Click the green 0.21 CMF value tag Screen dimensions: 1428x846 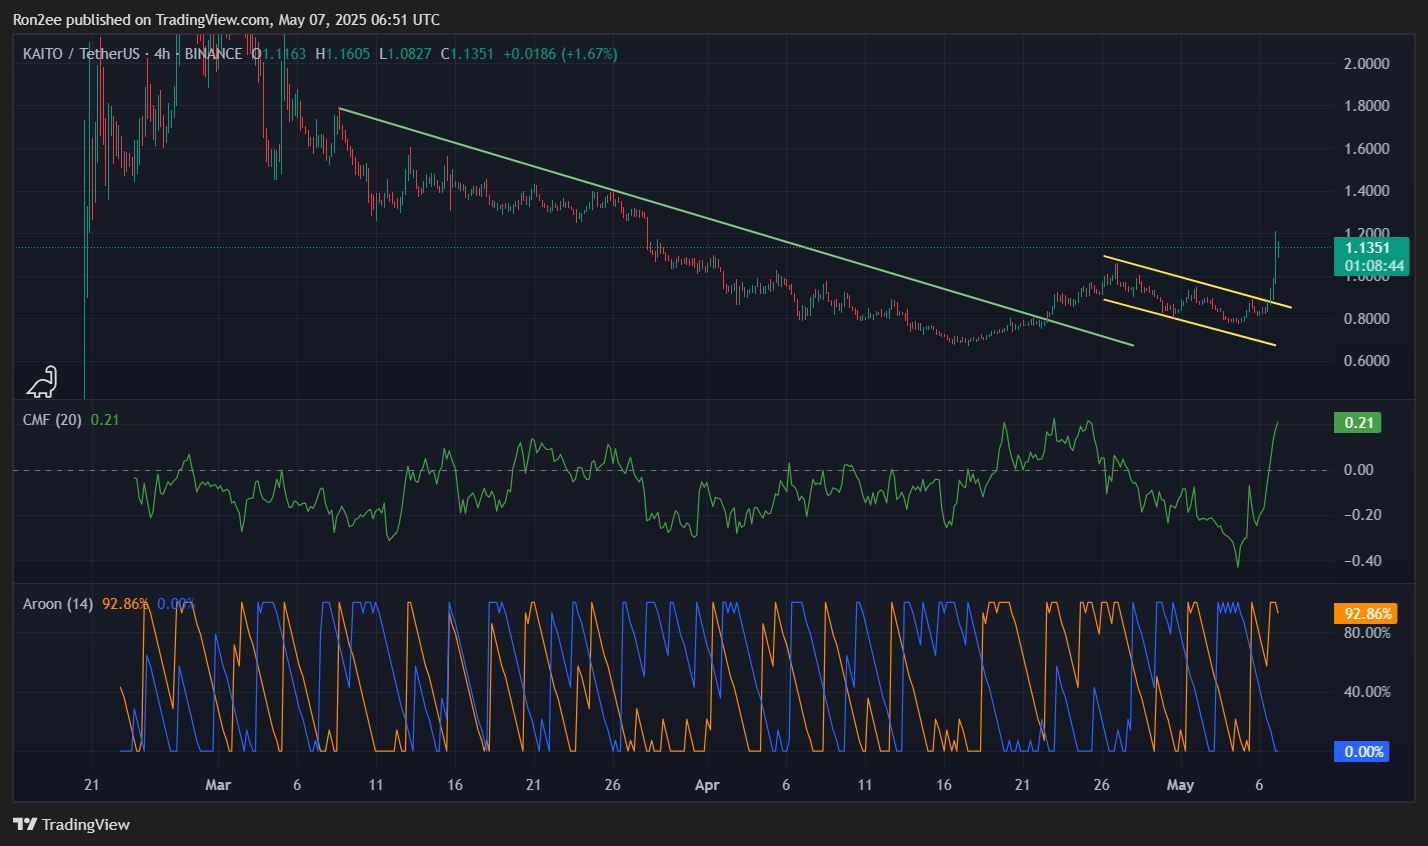(1358, 423)
